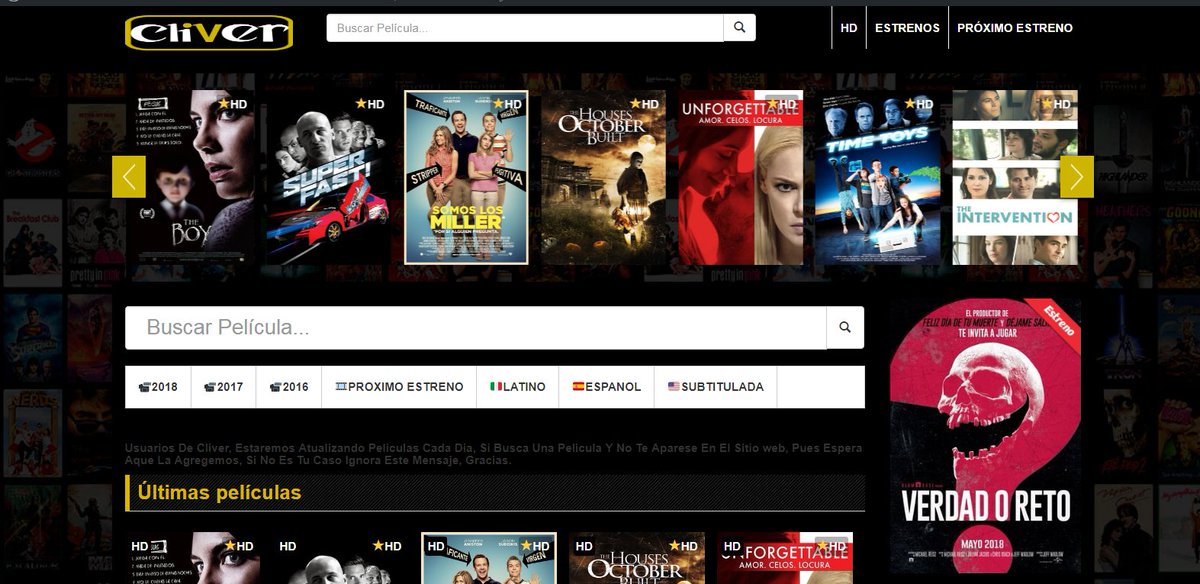Open Superfast poster in carousel
This screenshot has width=1200, height=584.
(329, 177)
